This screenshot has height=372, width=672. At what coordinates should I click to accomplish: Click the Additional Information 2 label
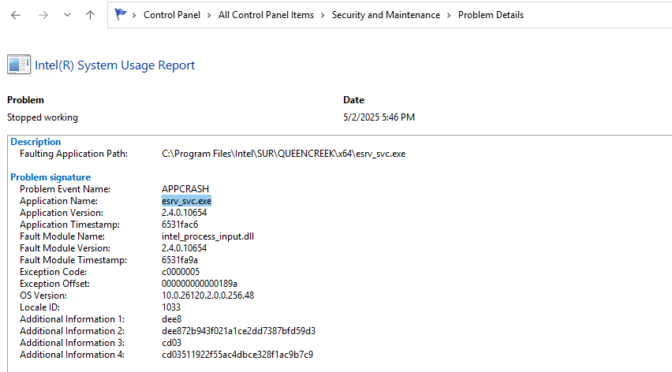coord(72,331)
